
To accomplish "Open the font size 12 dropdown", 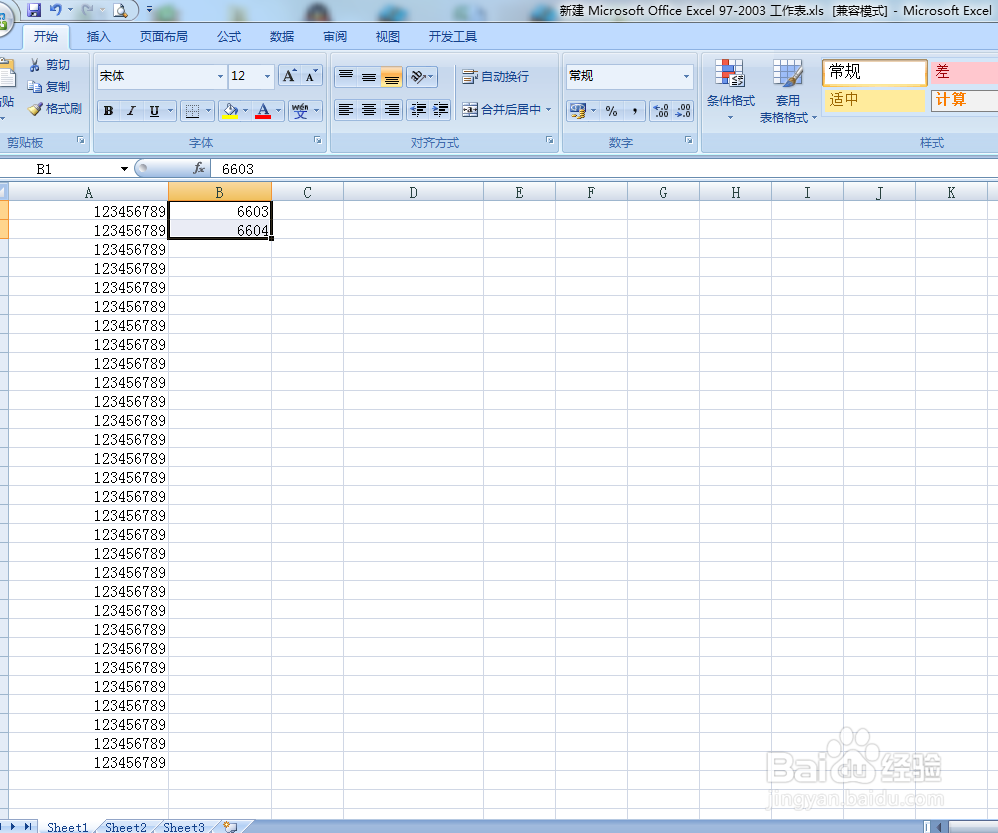I will (267, 76).
